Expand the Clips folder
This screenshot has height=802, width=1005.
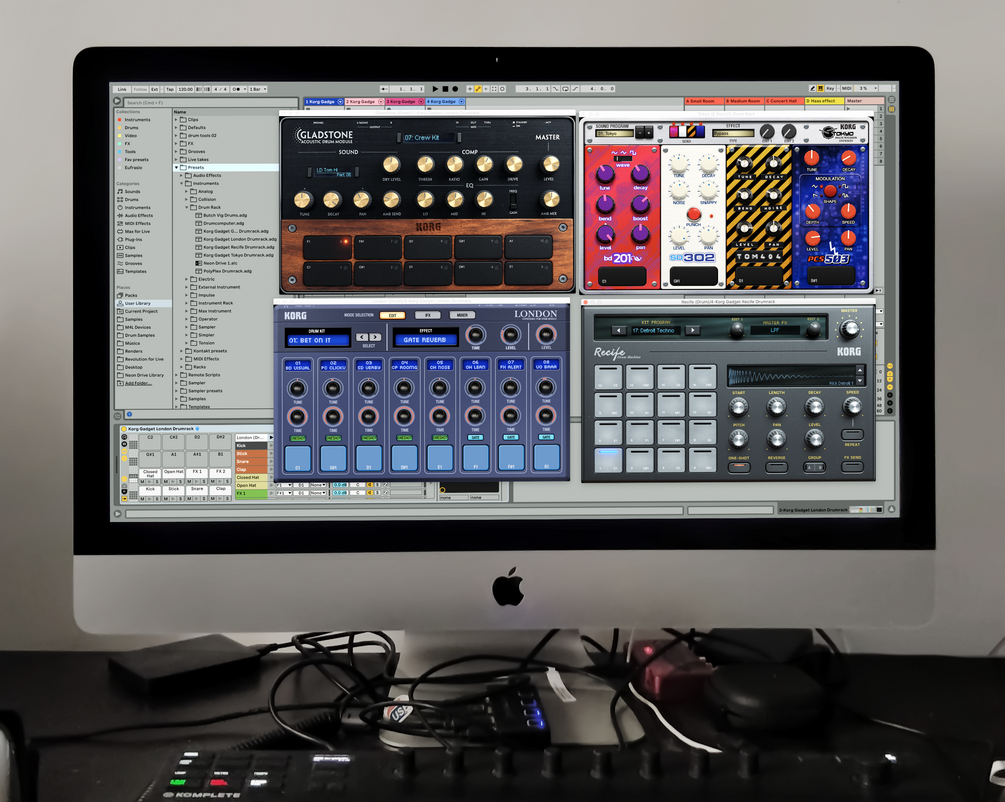(x=177, y=120)
